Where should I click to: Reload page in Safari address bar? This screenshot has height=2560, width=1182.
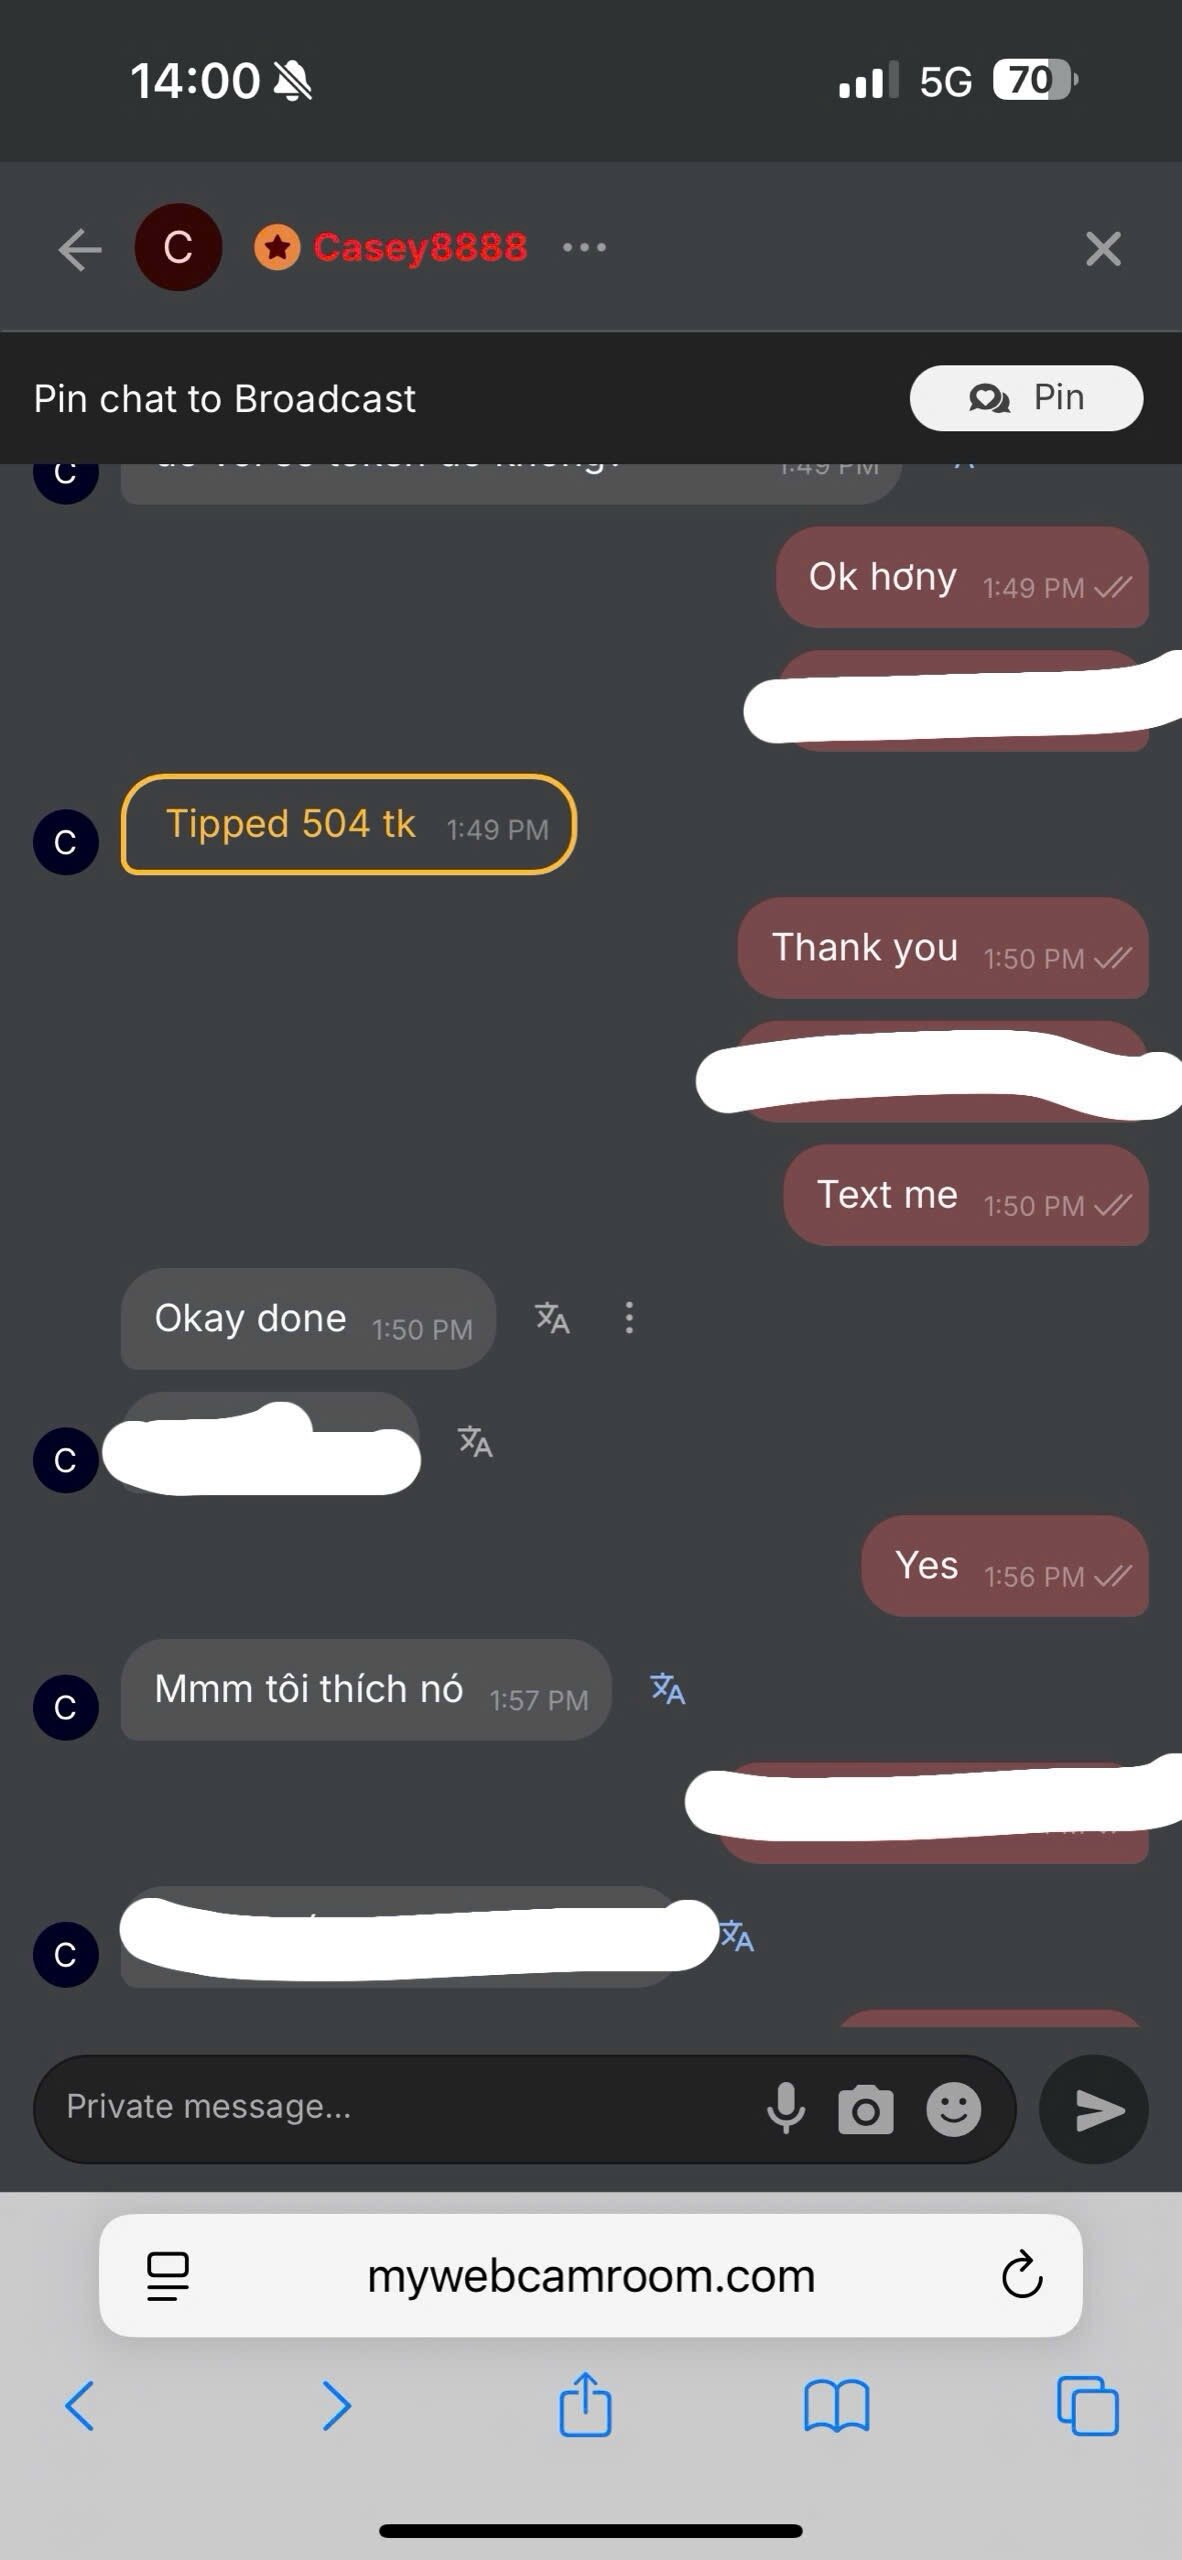coord(1022,2276)
